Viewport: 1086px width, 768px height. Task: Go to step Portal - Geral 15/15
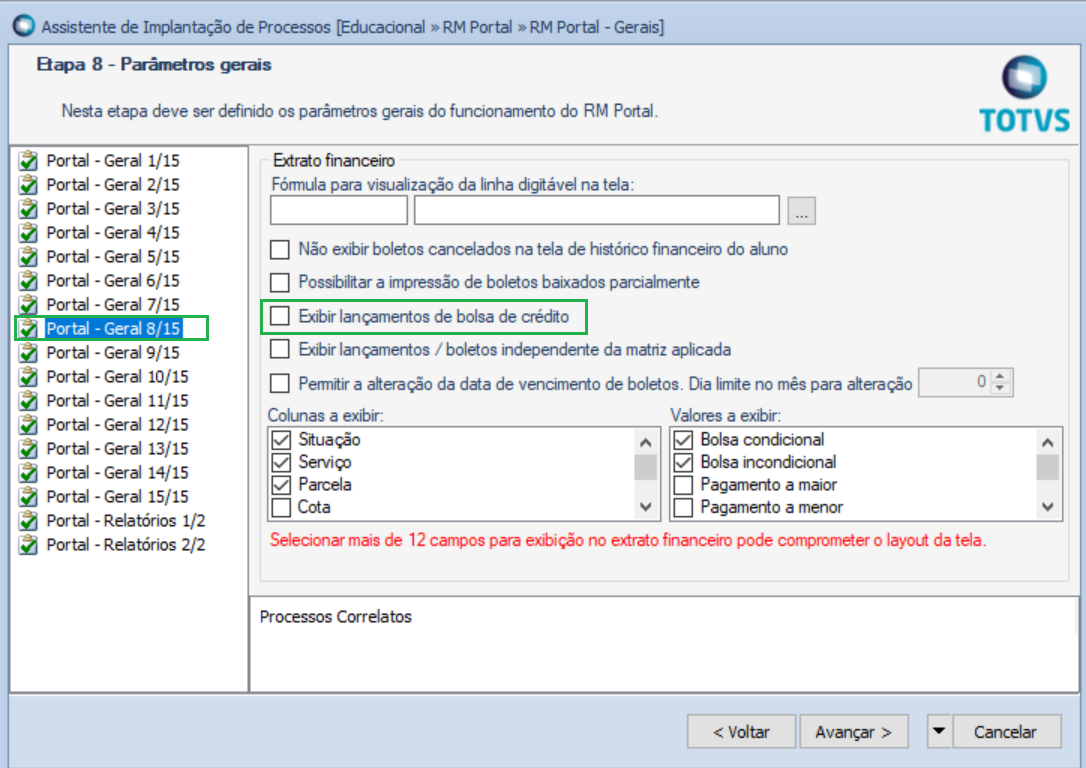(x=117, y=497)
